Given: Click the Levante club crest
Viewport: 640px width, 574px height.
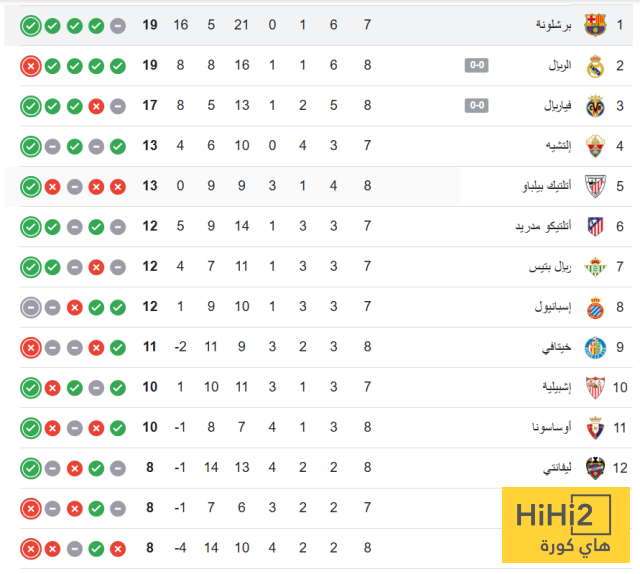Looking at the screenshot, I should (595, 468).
